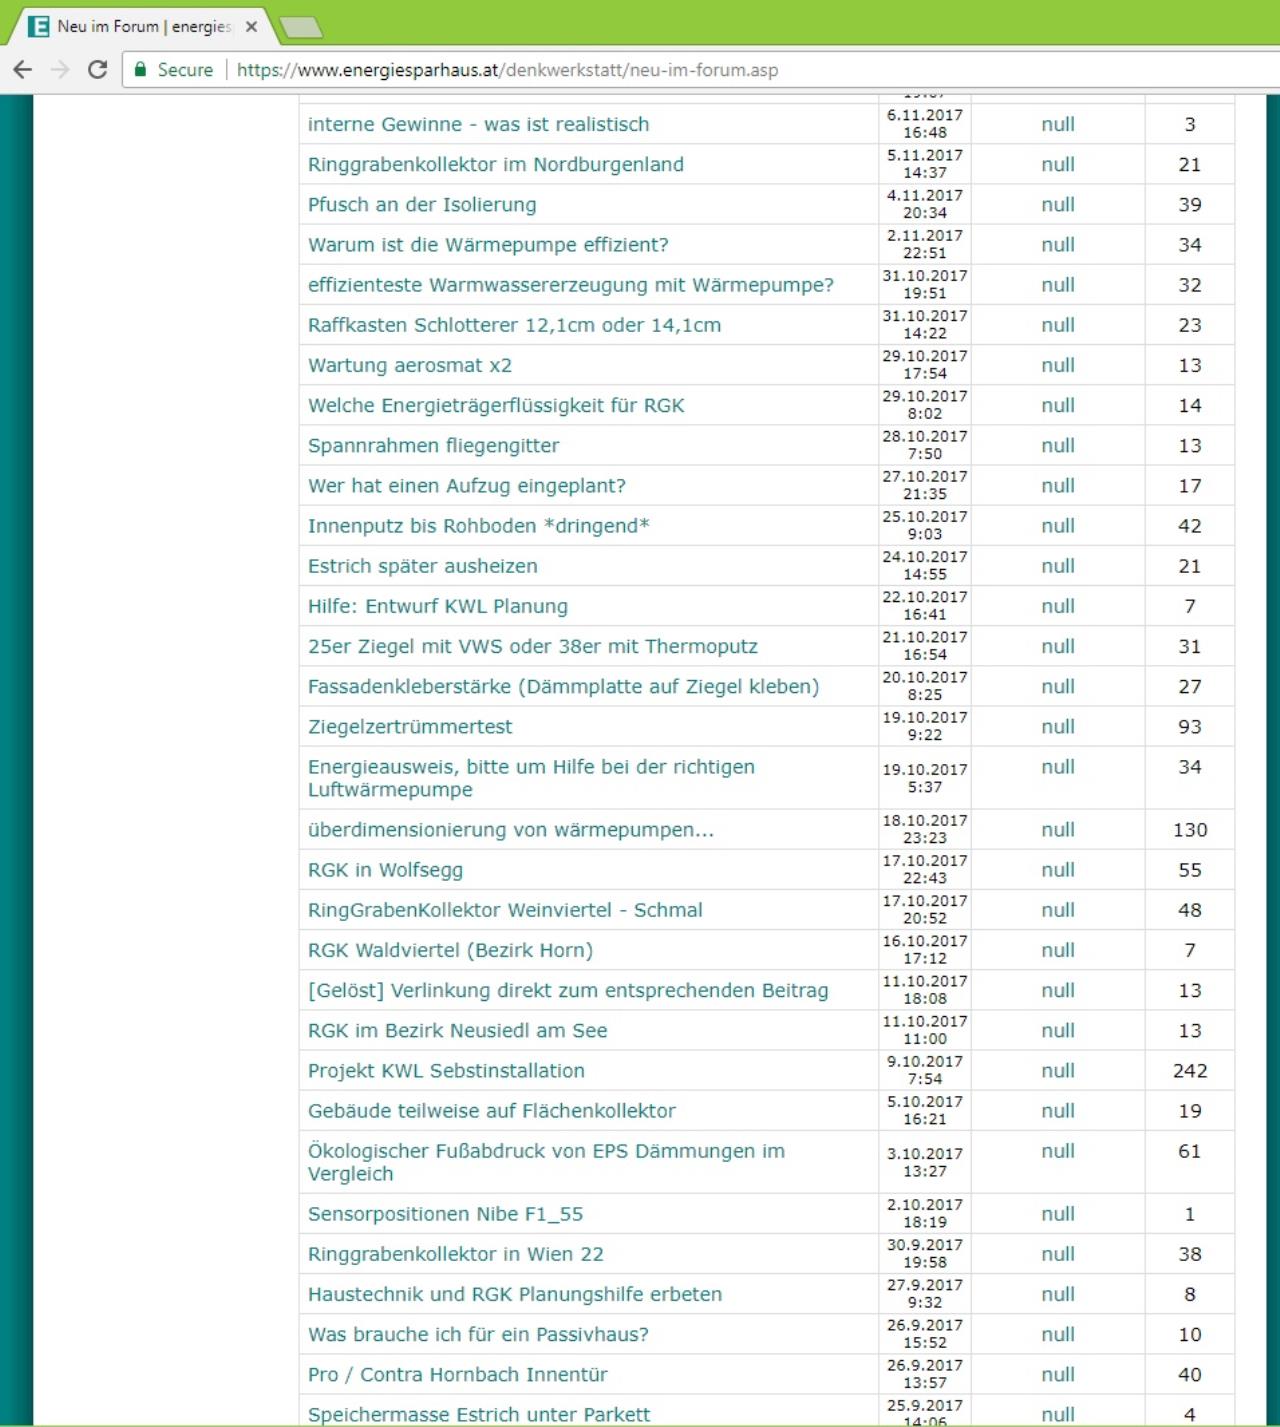1280x1427 pixels.
Task: Open 'RGK im Bezirk Neusiedl am See' thread
Action: (x=457, y=1030)
